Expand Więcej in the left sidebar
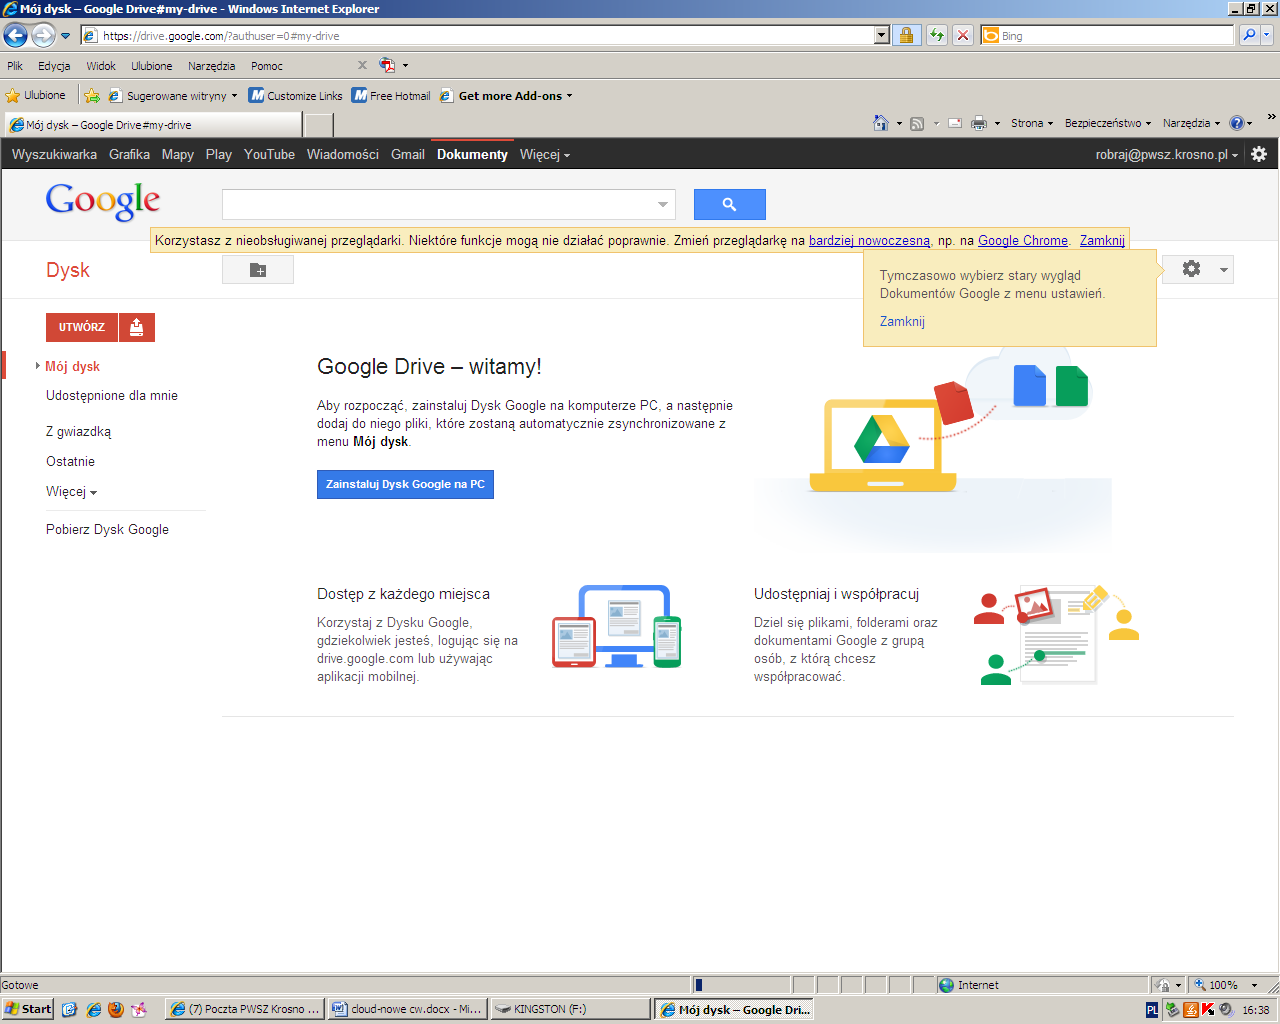Viewport: 1280px width, 1024px height. [x=71, y=492]
